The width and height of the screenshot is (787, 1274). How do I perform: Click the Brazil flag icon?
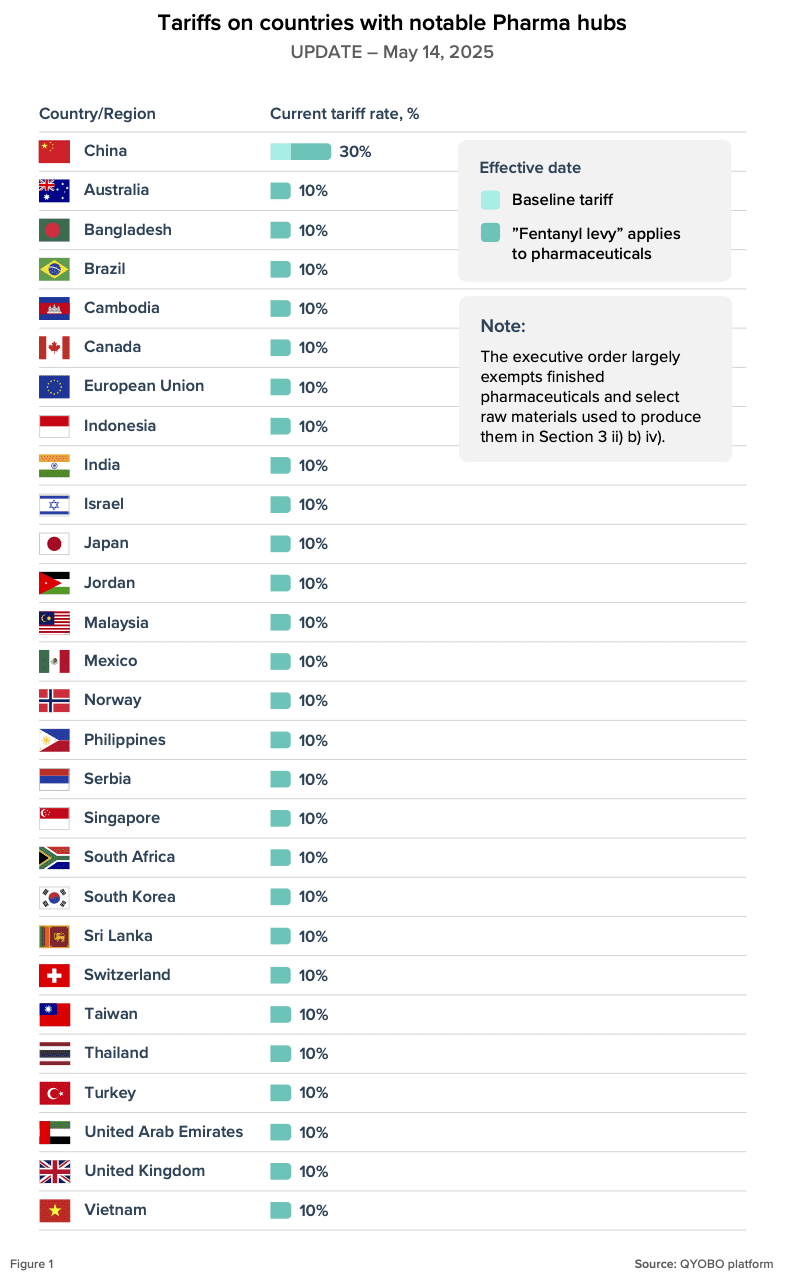coord(54,269)
